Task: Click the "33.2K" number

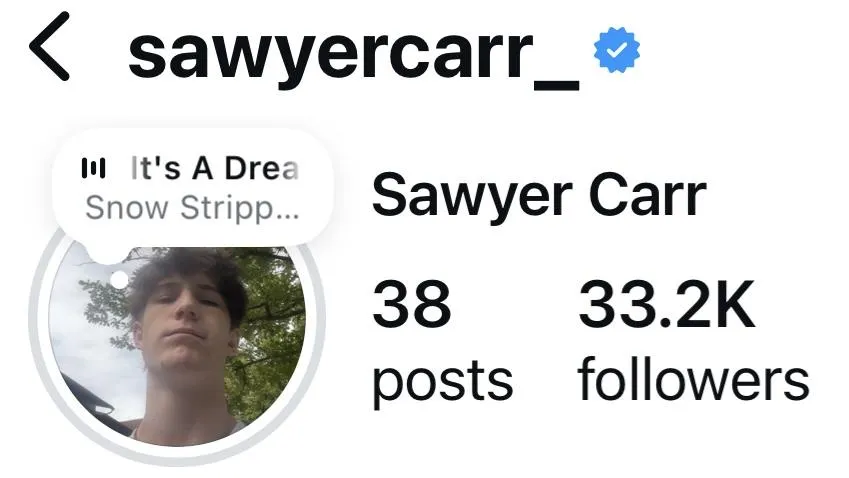Action: 667,304
